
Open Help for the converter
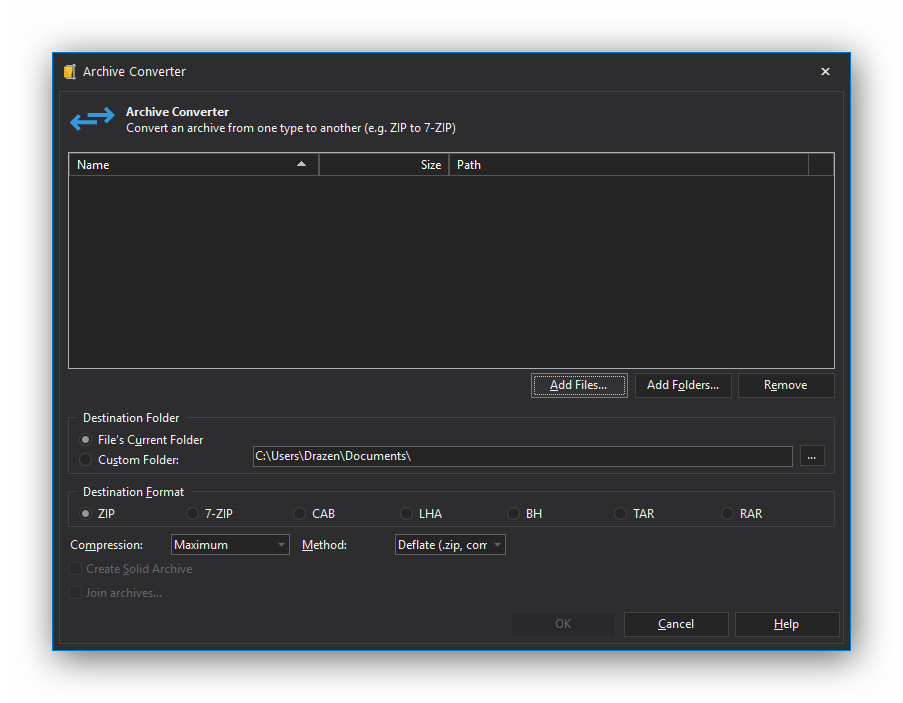coord(787,624)
